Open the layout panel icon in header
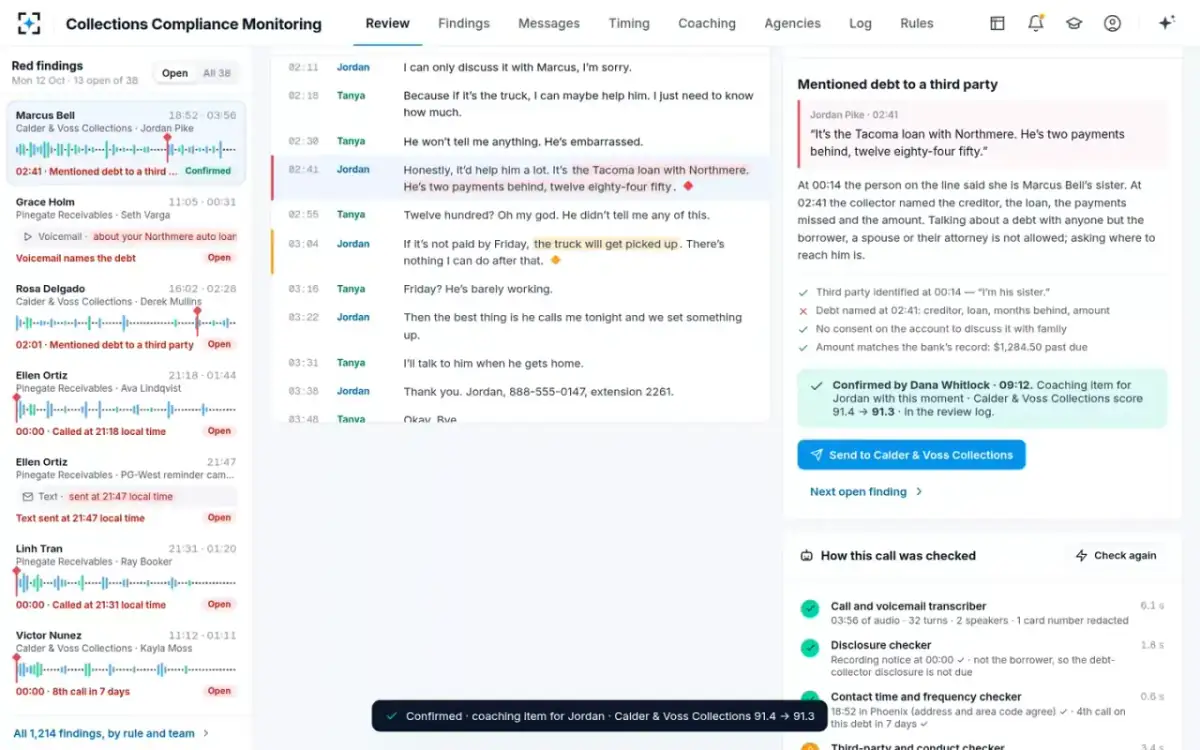The height and width of the screenshot is (750, 1200). pyautogui.click(x=997, y=23)
